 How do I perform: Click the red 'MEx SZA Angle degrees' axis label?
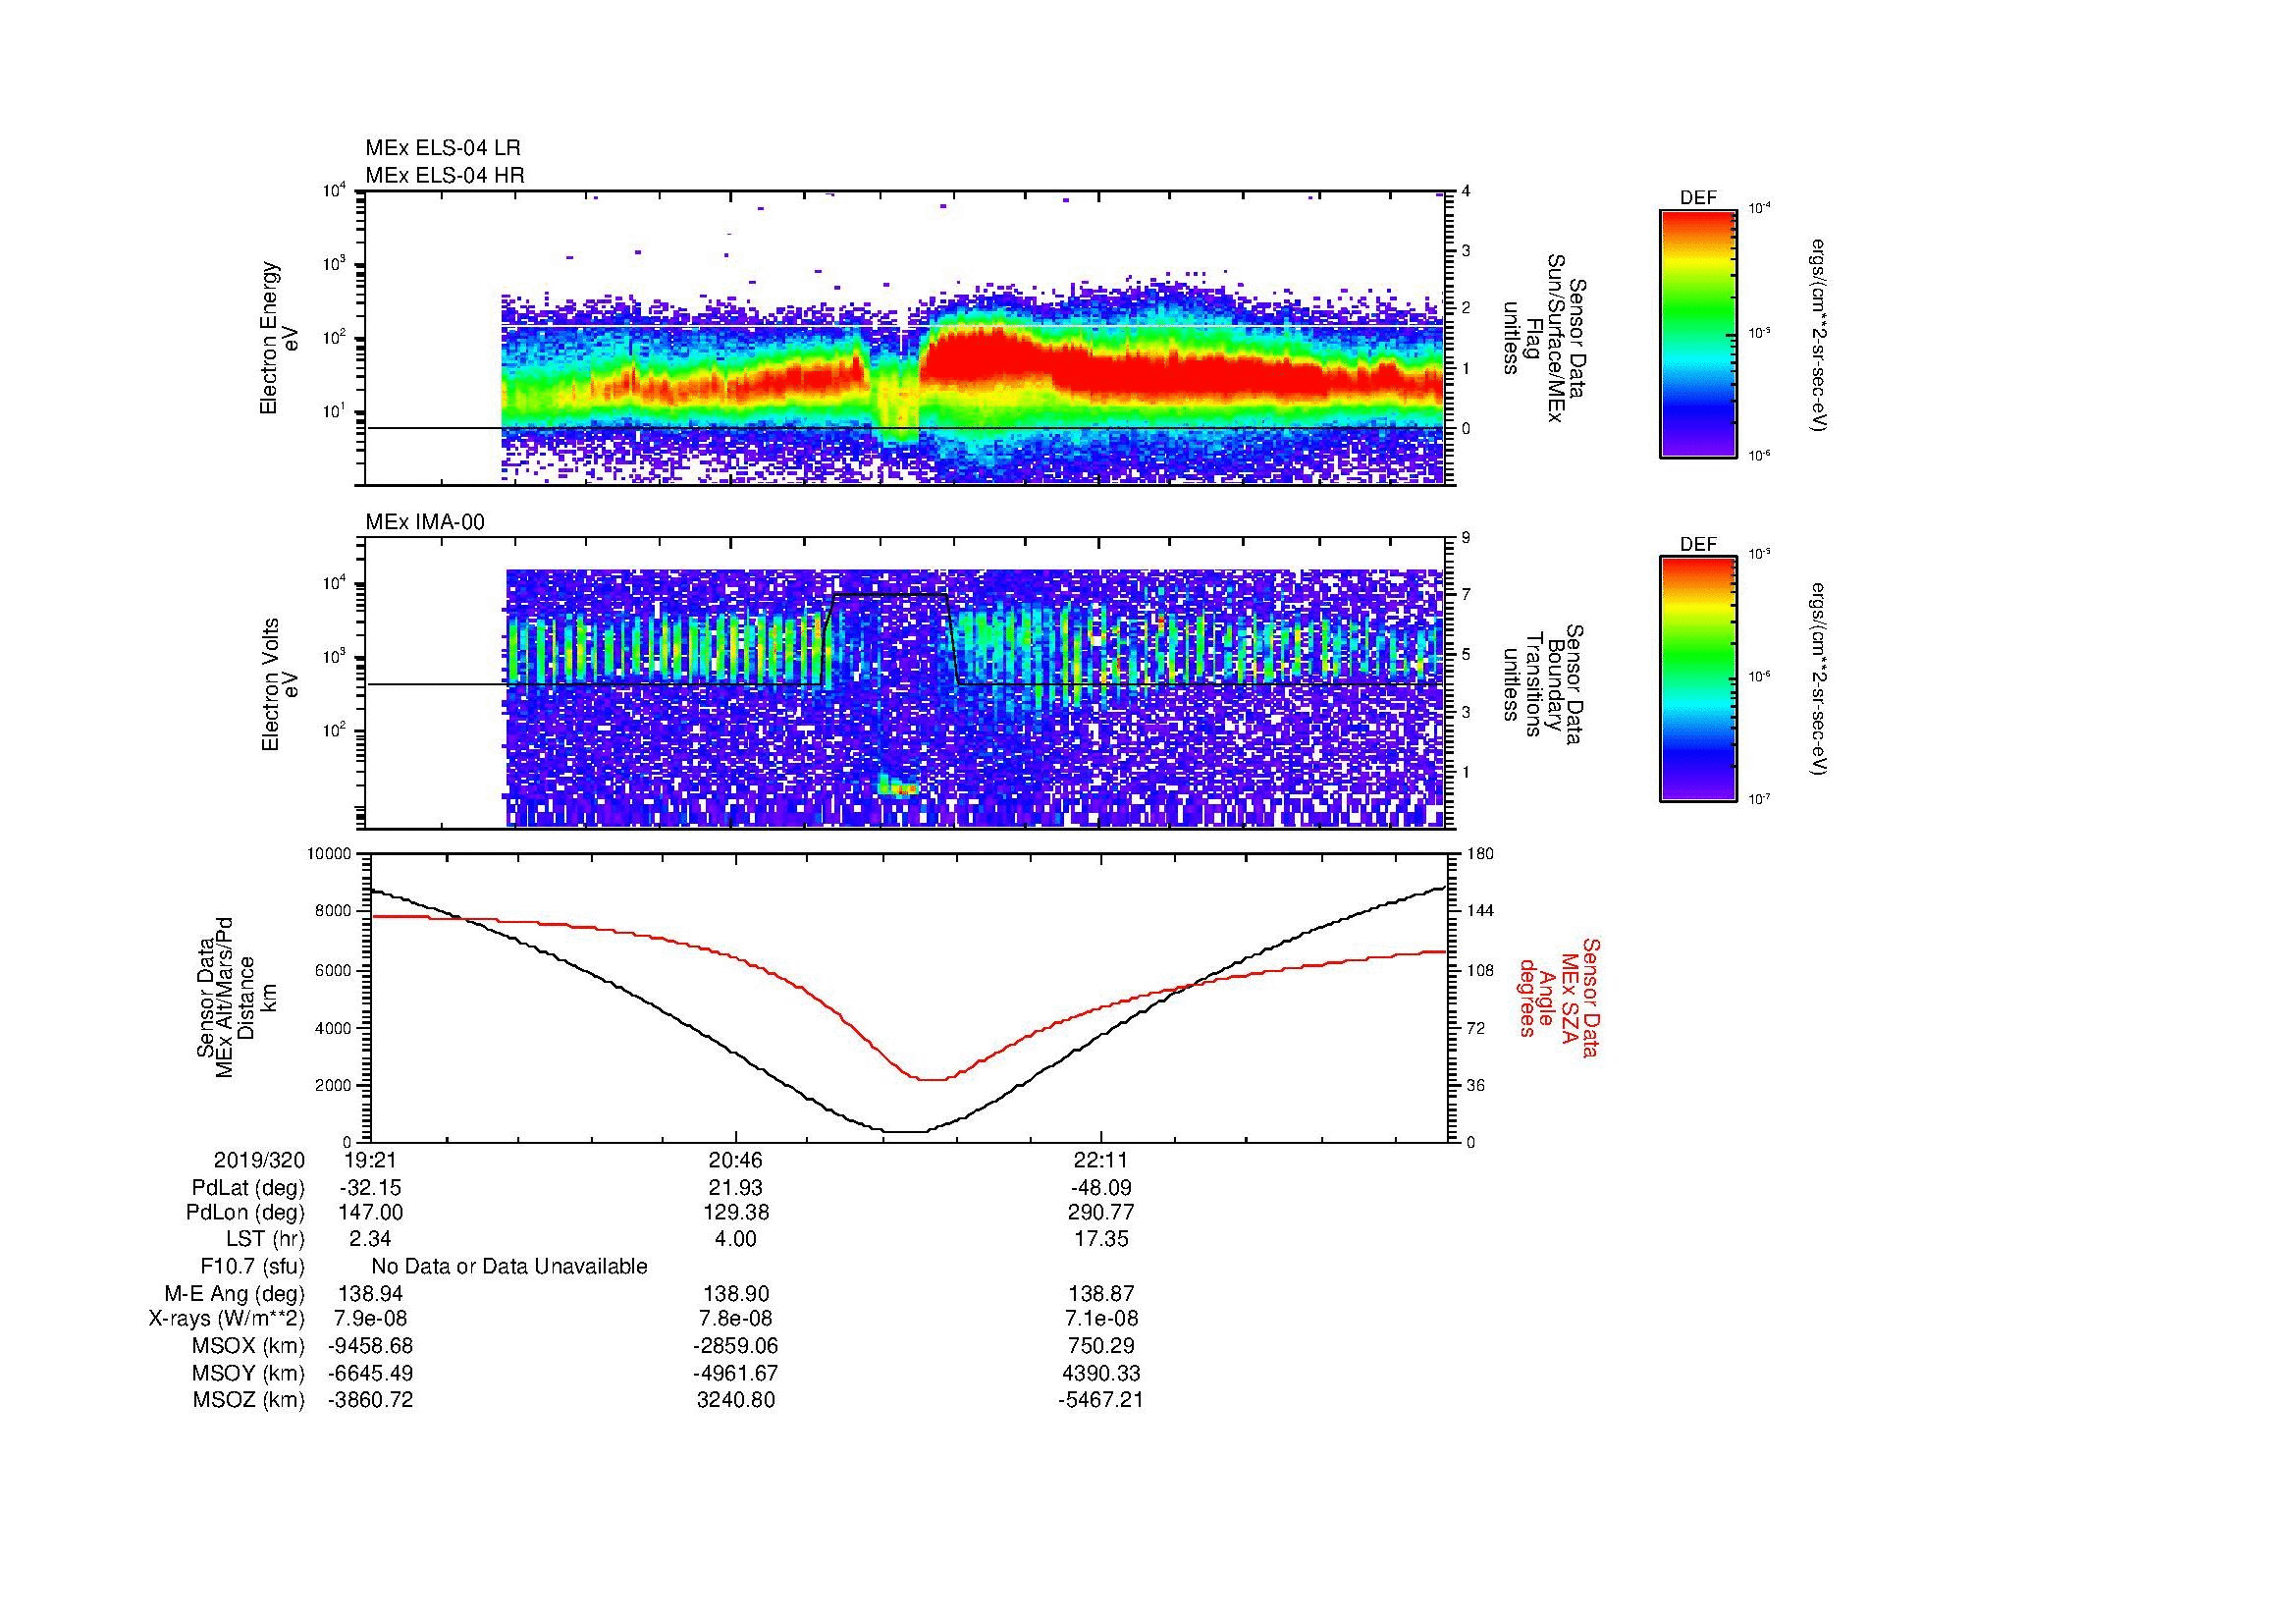point(1558,997)
